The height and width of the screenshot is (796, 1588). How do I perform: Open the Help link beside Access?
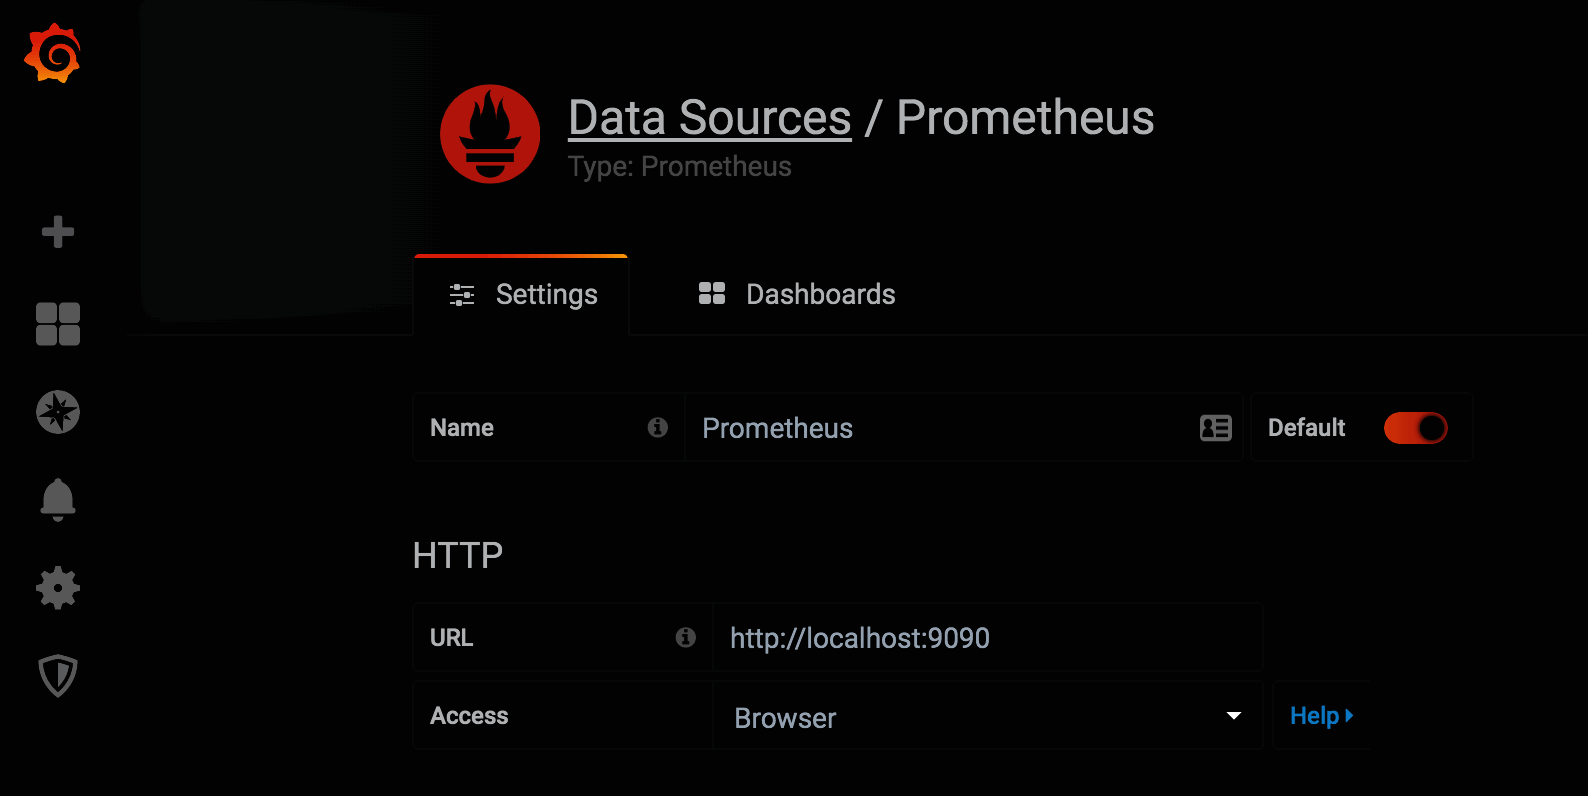(x=1320, y=715)
